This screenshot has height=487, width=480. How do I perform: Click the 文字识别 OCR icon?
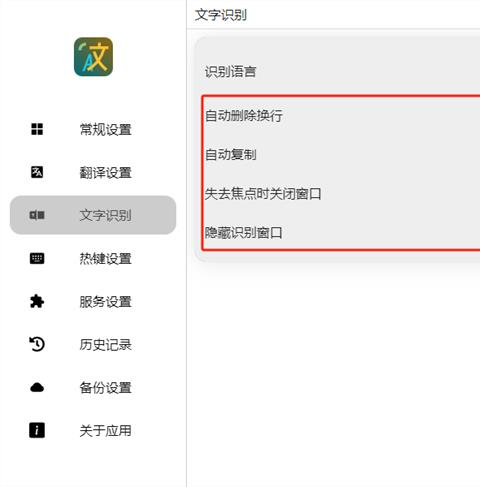[x=37, y=215]
